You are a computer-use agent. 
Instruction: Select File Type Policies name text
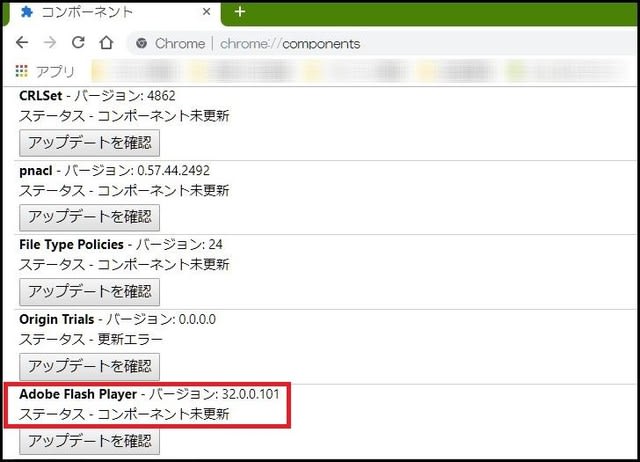point(71,245)
